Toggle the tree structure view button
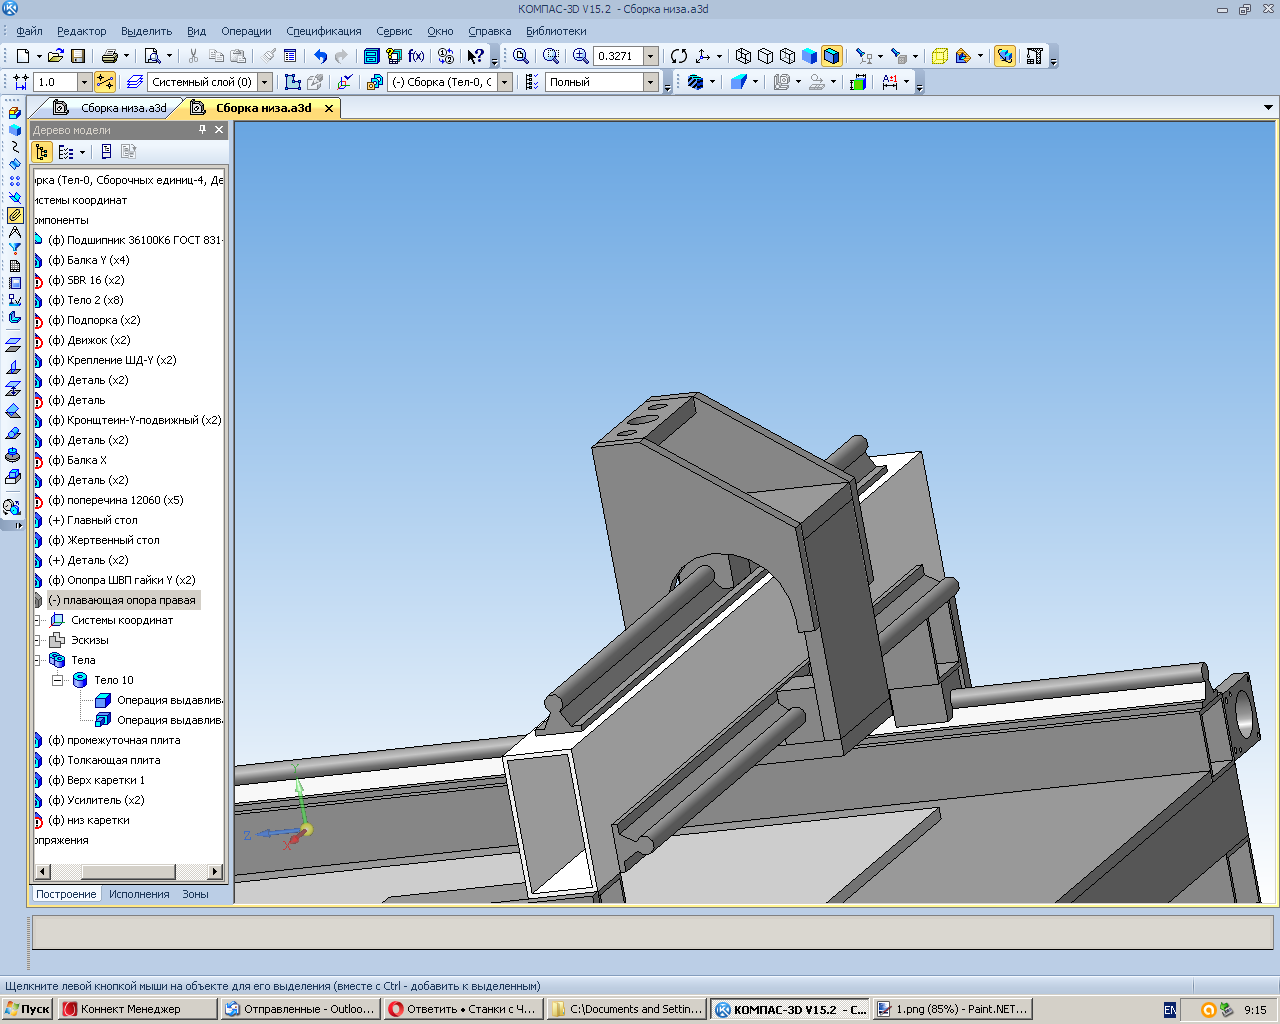The height and width of the screenshot is (1024, 1280). coord(41,152)
